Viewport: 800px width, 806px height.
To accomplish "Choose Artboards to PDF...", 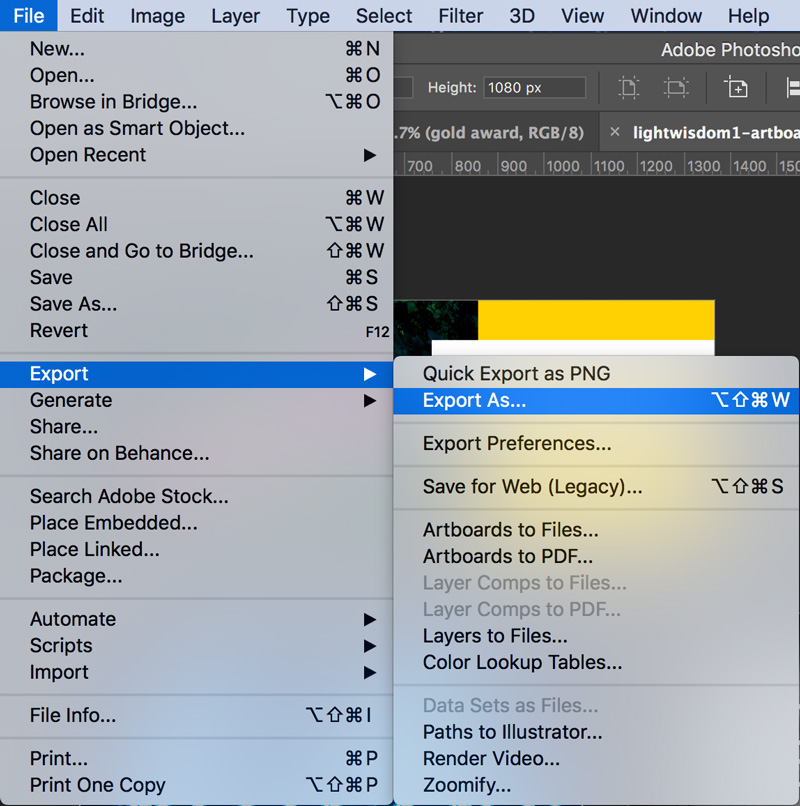I will pyautogui.click(x=596, y=557).
